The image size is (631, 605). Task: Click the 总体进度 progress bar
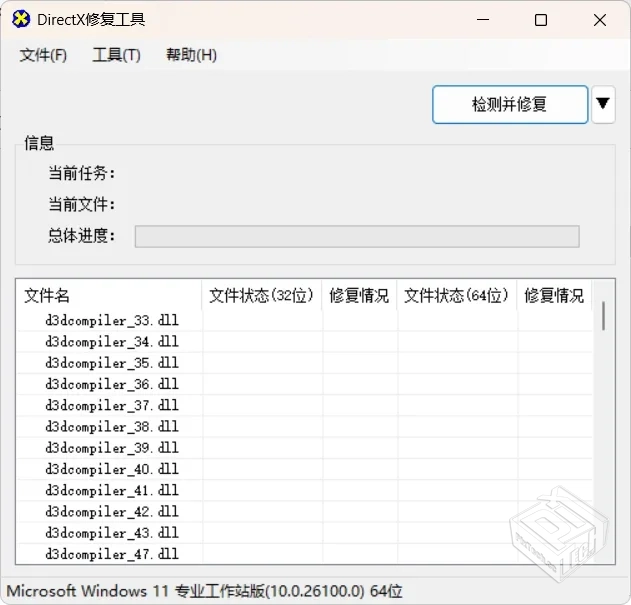[x=357, y=236]
